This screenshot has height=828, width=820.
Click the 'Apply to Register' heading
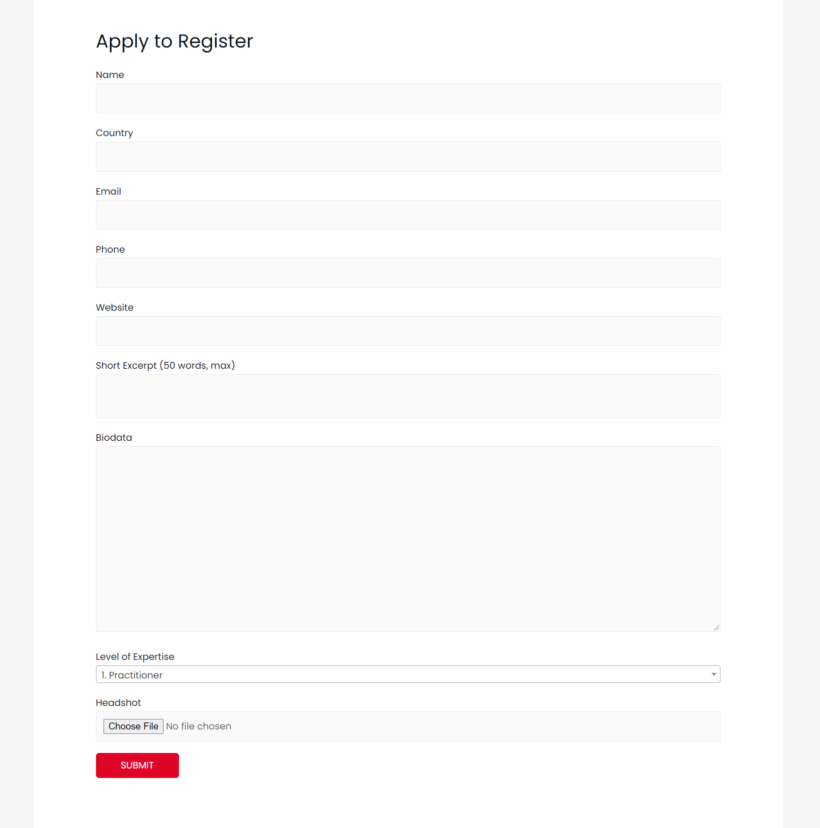coord(174,42)
